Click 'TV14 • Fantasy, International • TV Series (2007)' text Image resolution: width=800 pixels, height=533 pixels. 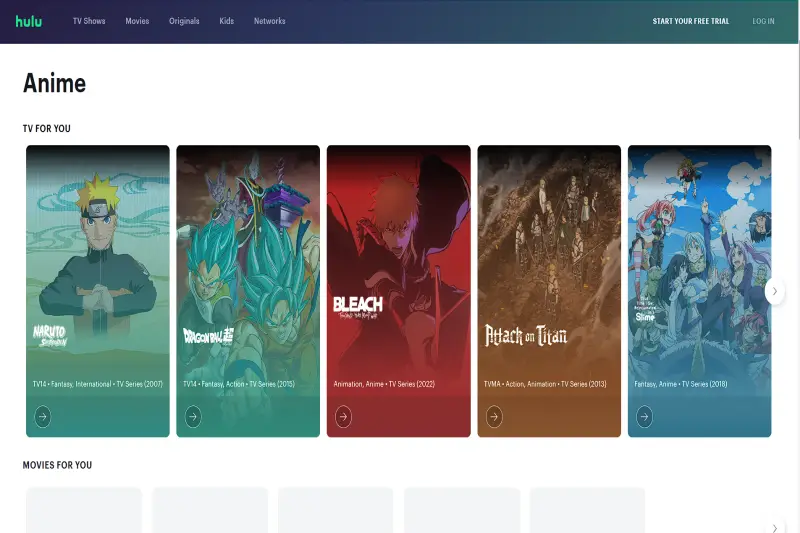[x=98, y=384]
